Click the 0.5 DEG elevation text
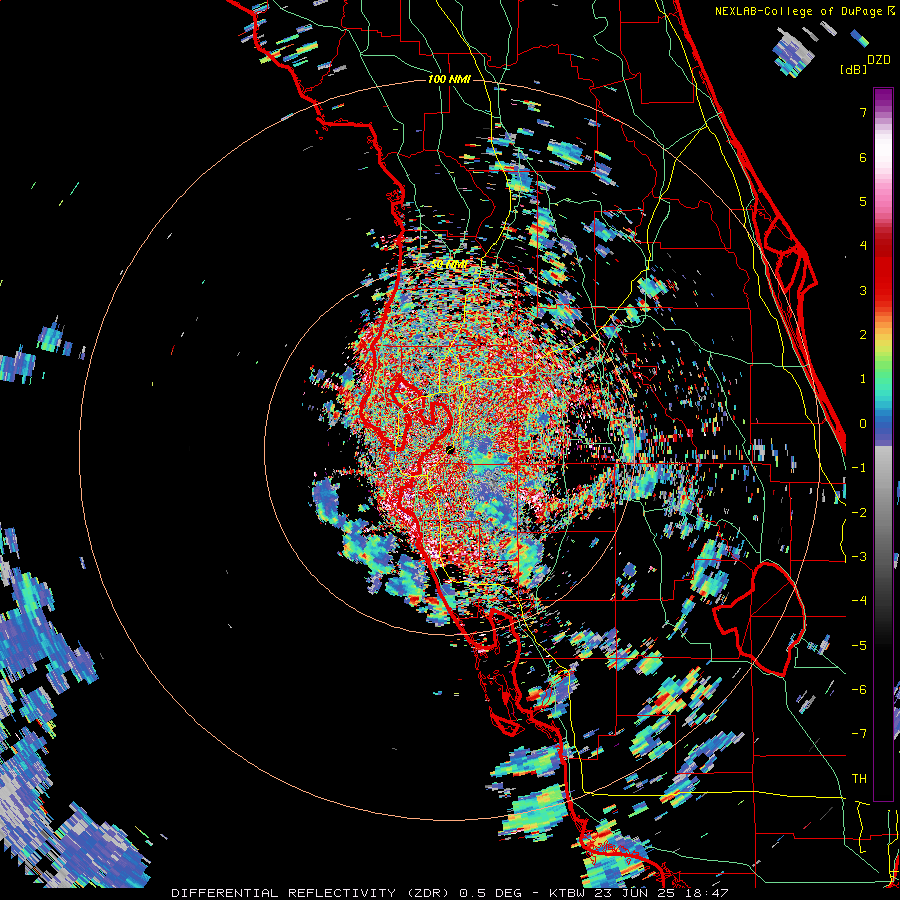900x900 pixels. 491,893
